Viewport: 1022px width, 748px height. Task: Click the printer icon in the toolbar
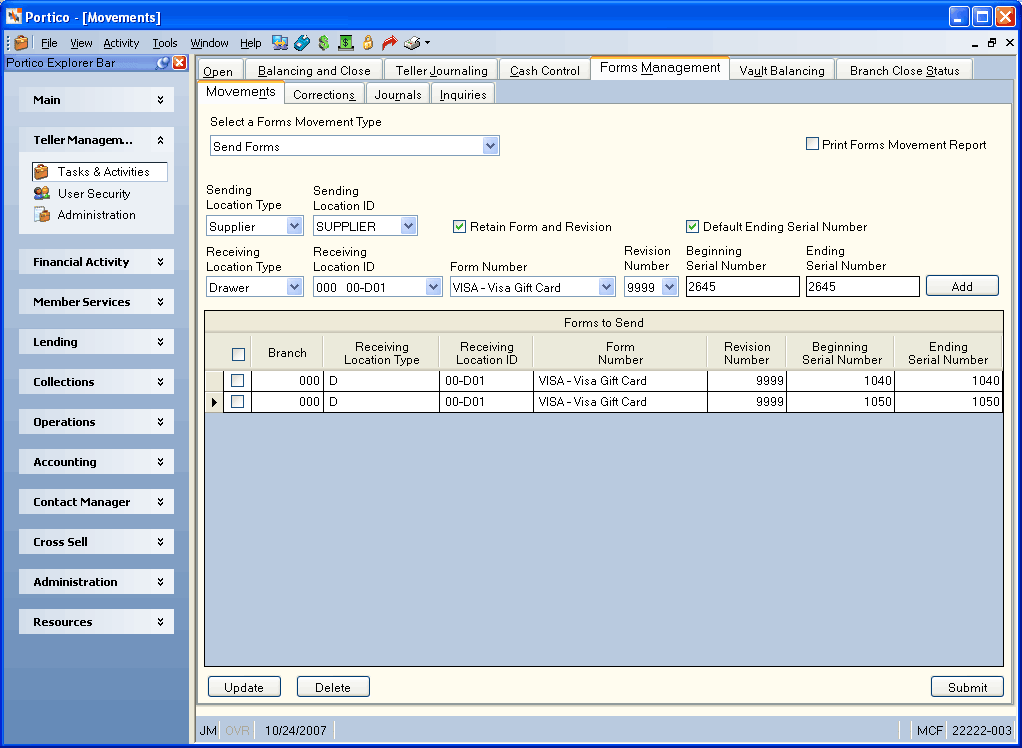coord(412,43)
